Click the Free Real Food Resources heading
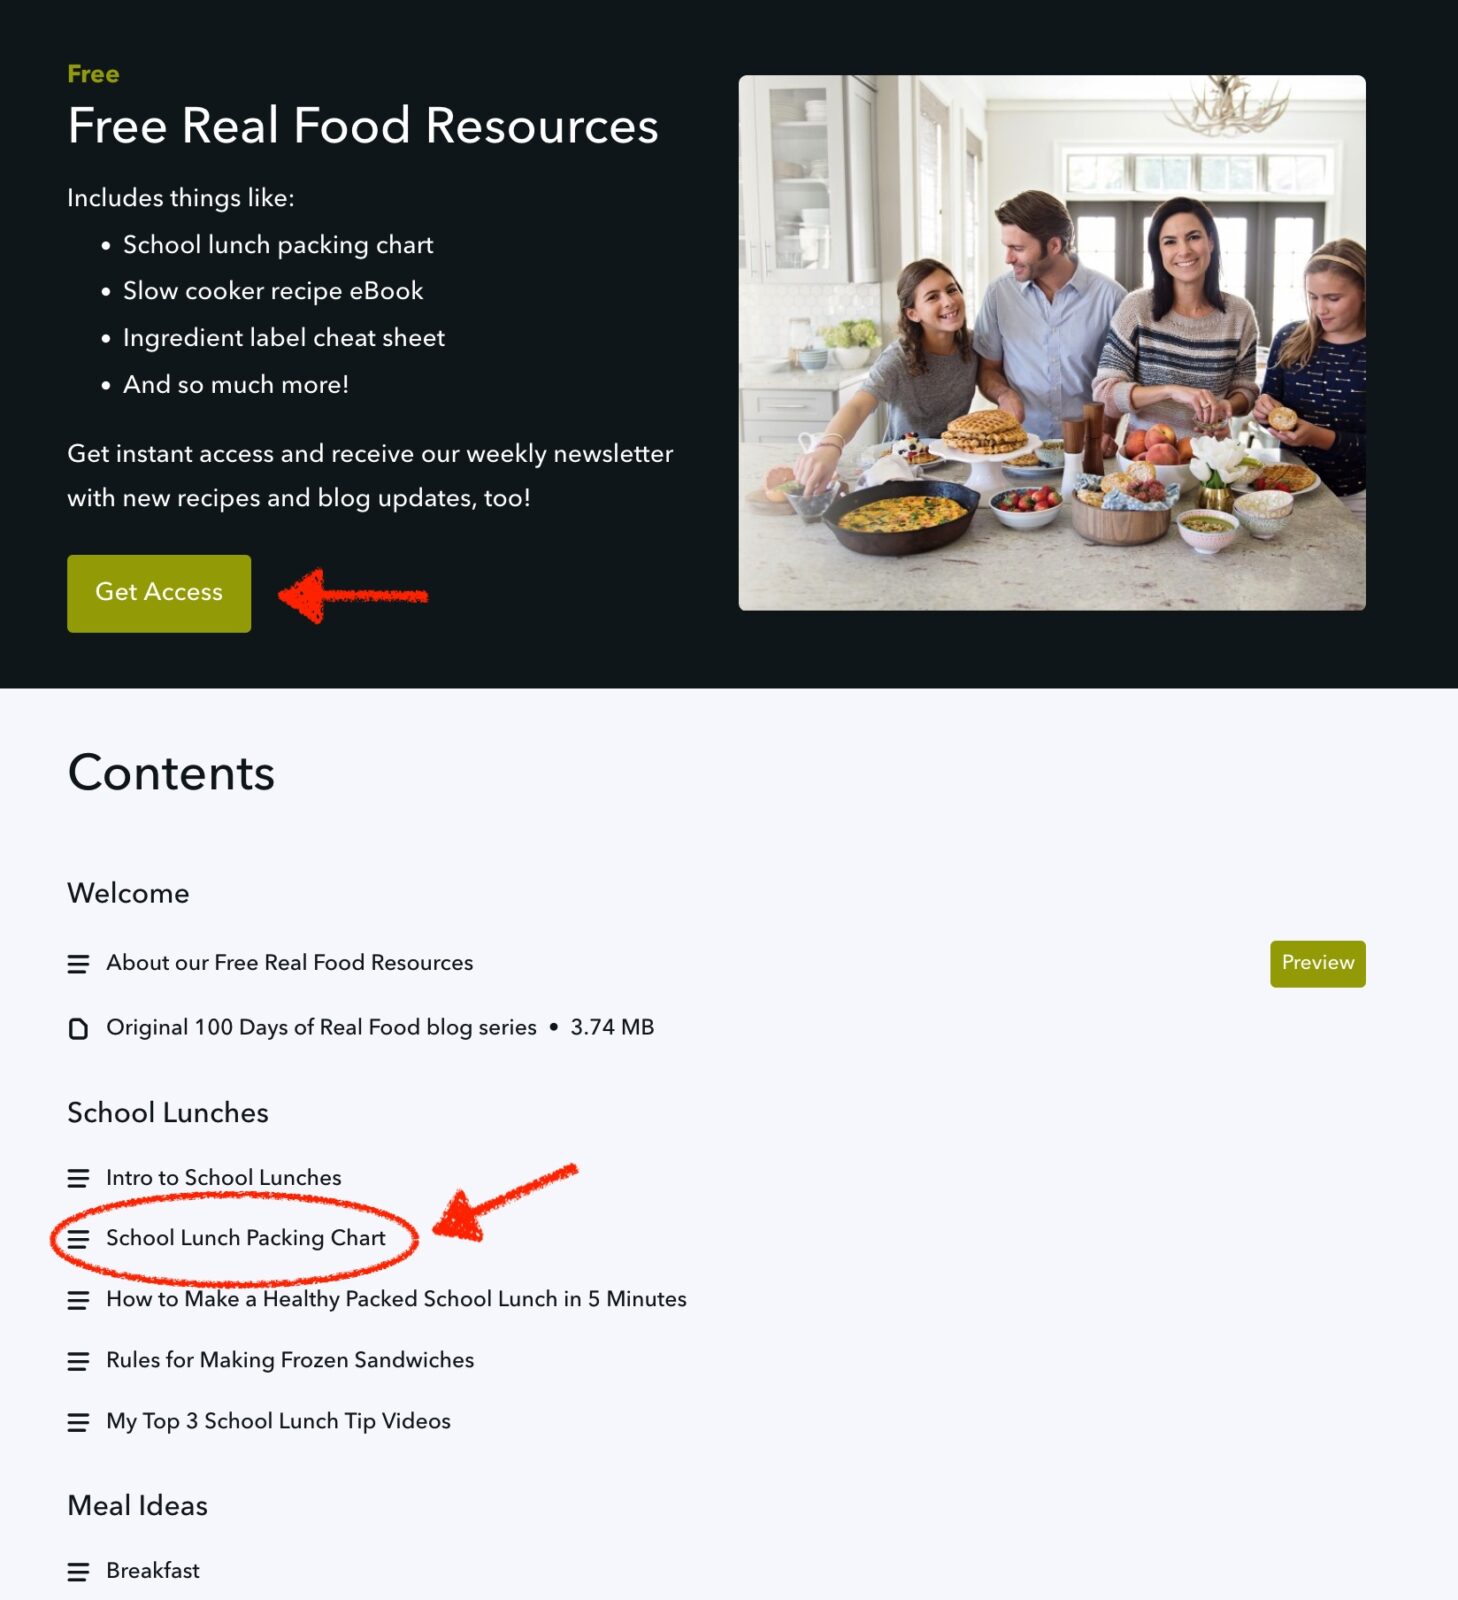Screen dimensions: 1458x1600 (363, 126)
